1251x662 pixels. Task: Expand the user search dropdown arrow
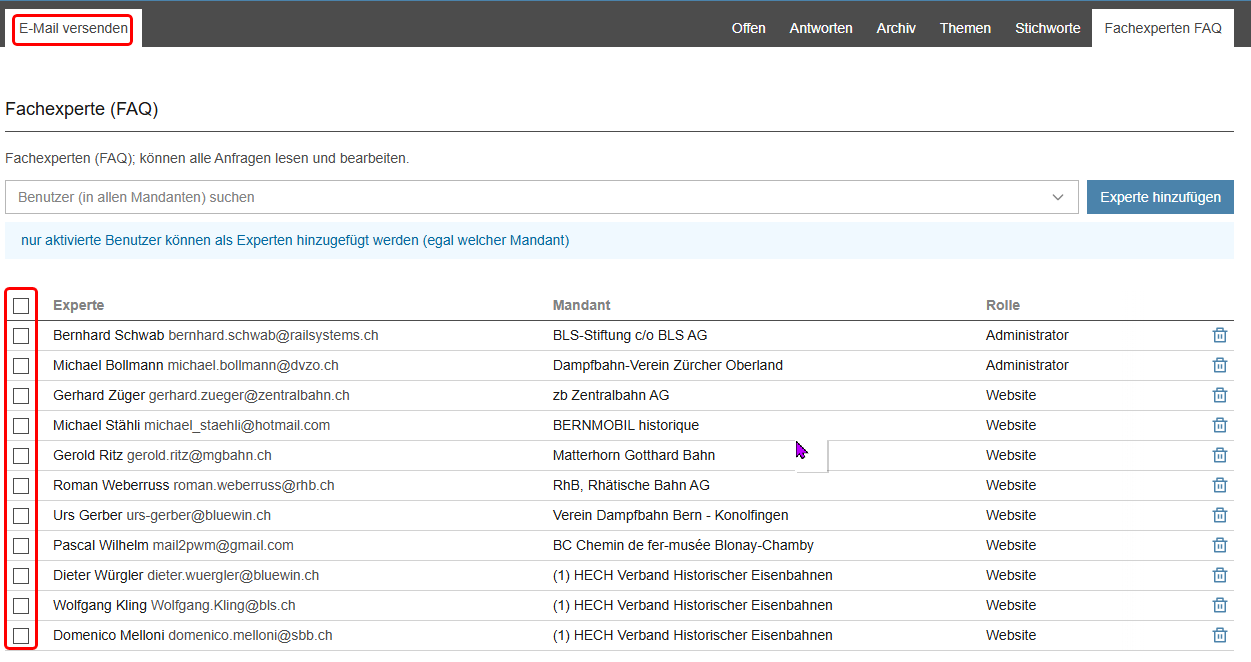(1058, 197)
